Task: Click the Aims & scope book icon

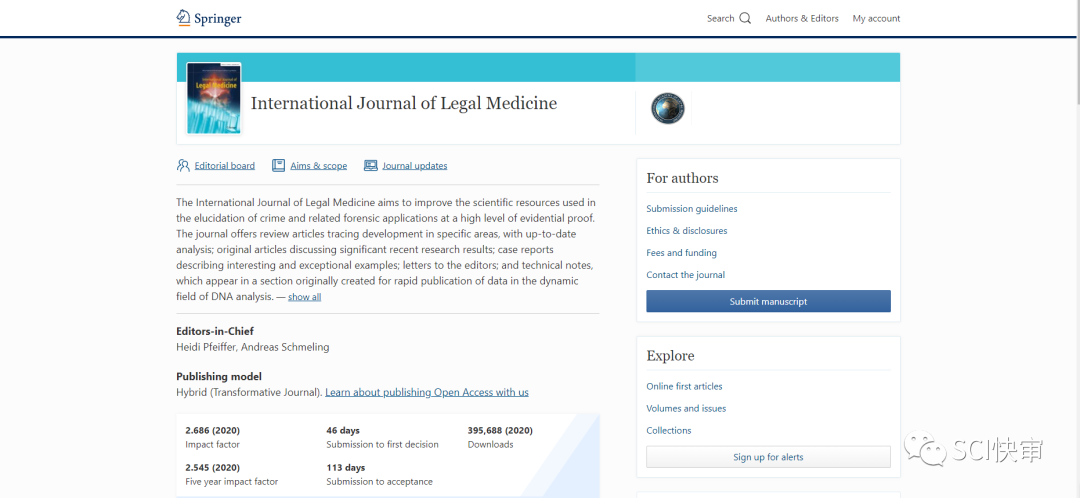Action: pyautogui.click(x=279, y=166)
